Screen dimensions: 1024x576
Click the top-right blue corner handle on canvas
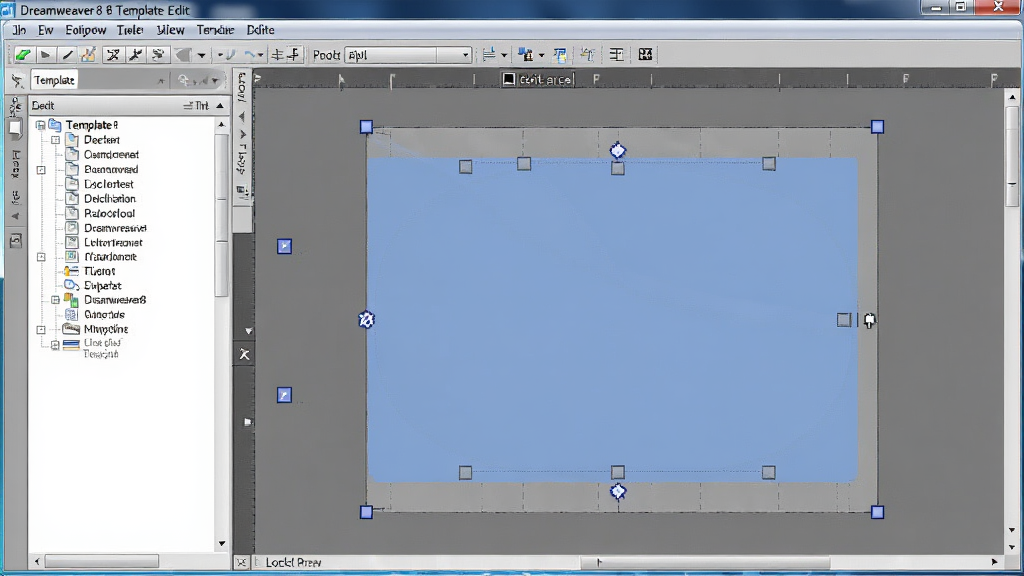[877, 127]
